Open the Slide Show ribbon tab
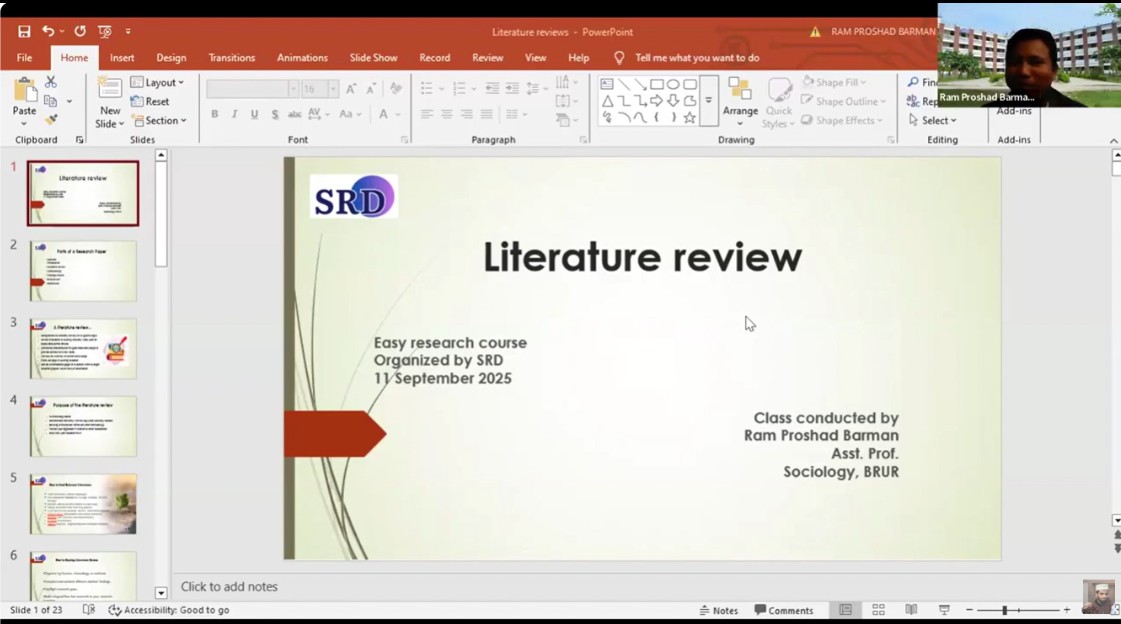The image size is (1121, 624). pos(373,57)
